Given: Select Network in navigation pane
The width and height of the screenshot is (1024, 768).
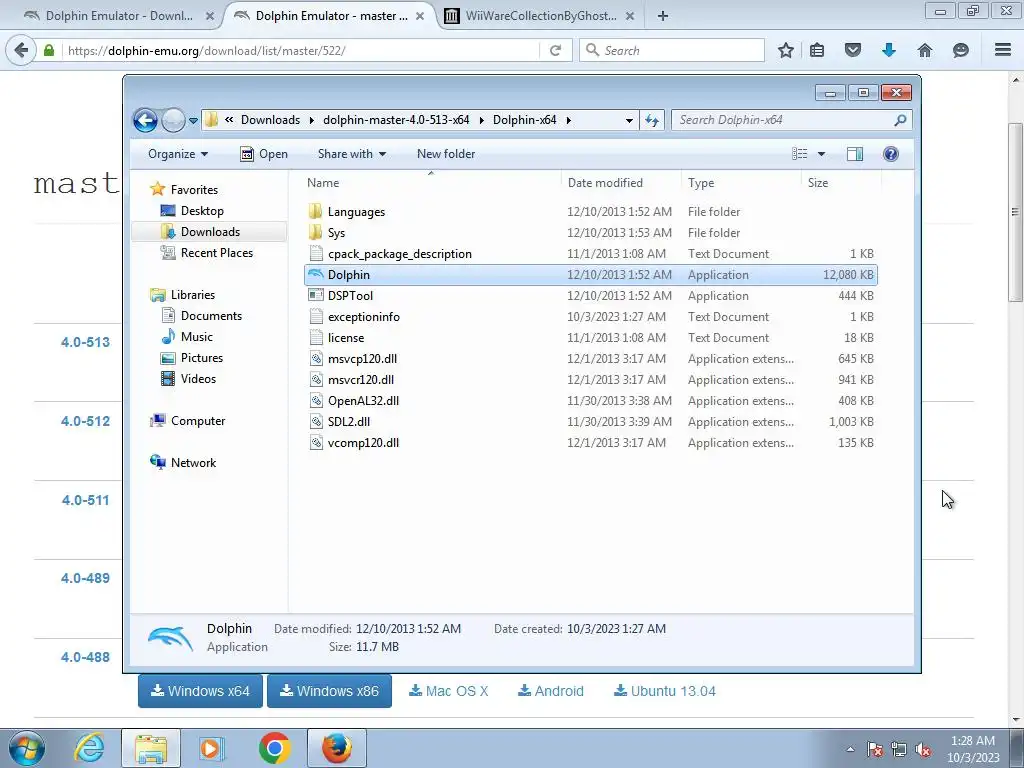Looking at the screenshot, I should (193, 463).
